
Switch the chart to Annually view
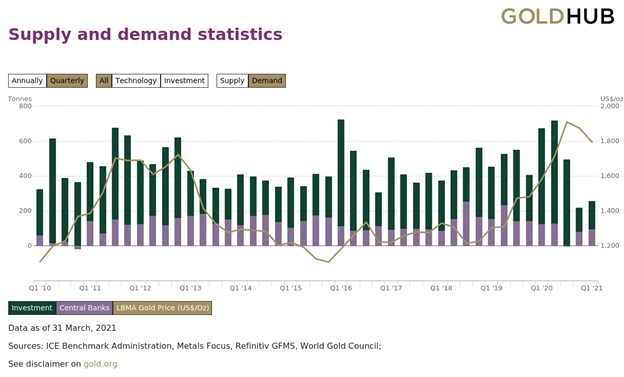[27, 81]
